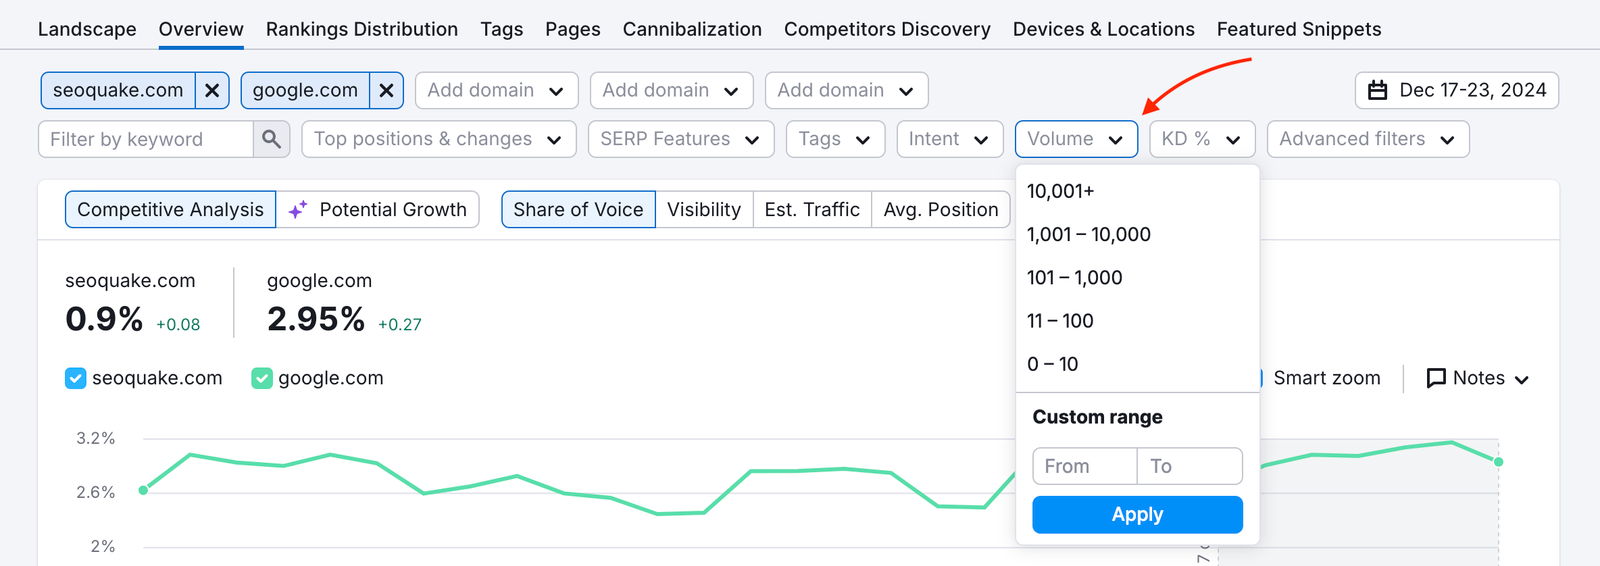
Task: Show the Avg. Position metric
Action: pyautogui.click(x=941, y=210)
